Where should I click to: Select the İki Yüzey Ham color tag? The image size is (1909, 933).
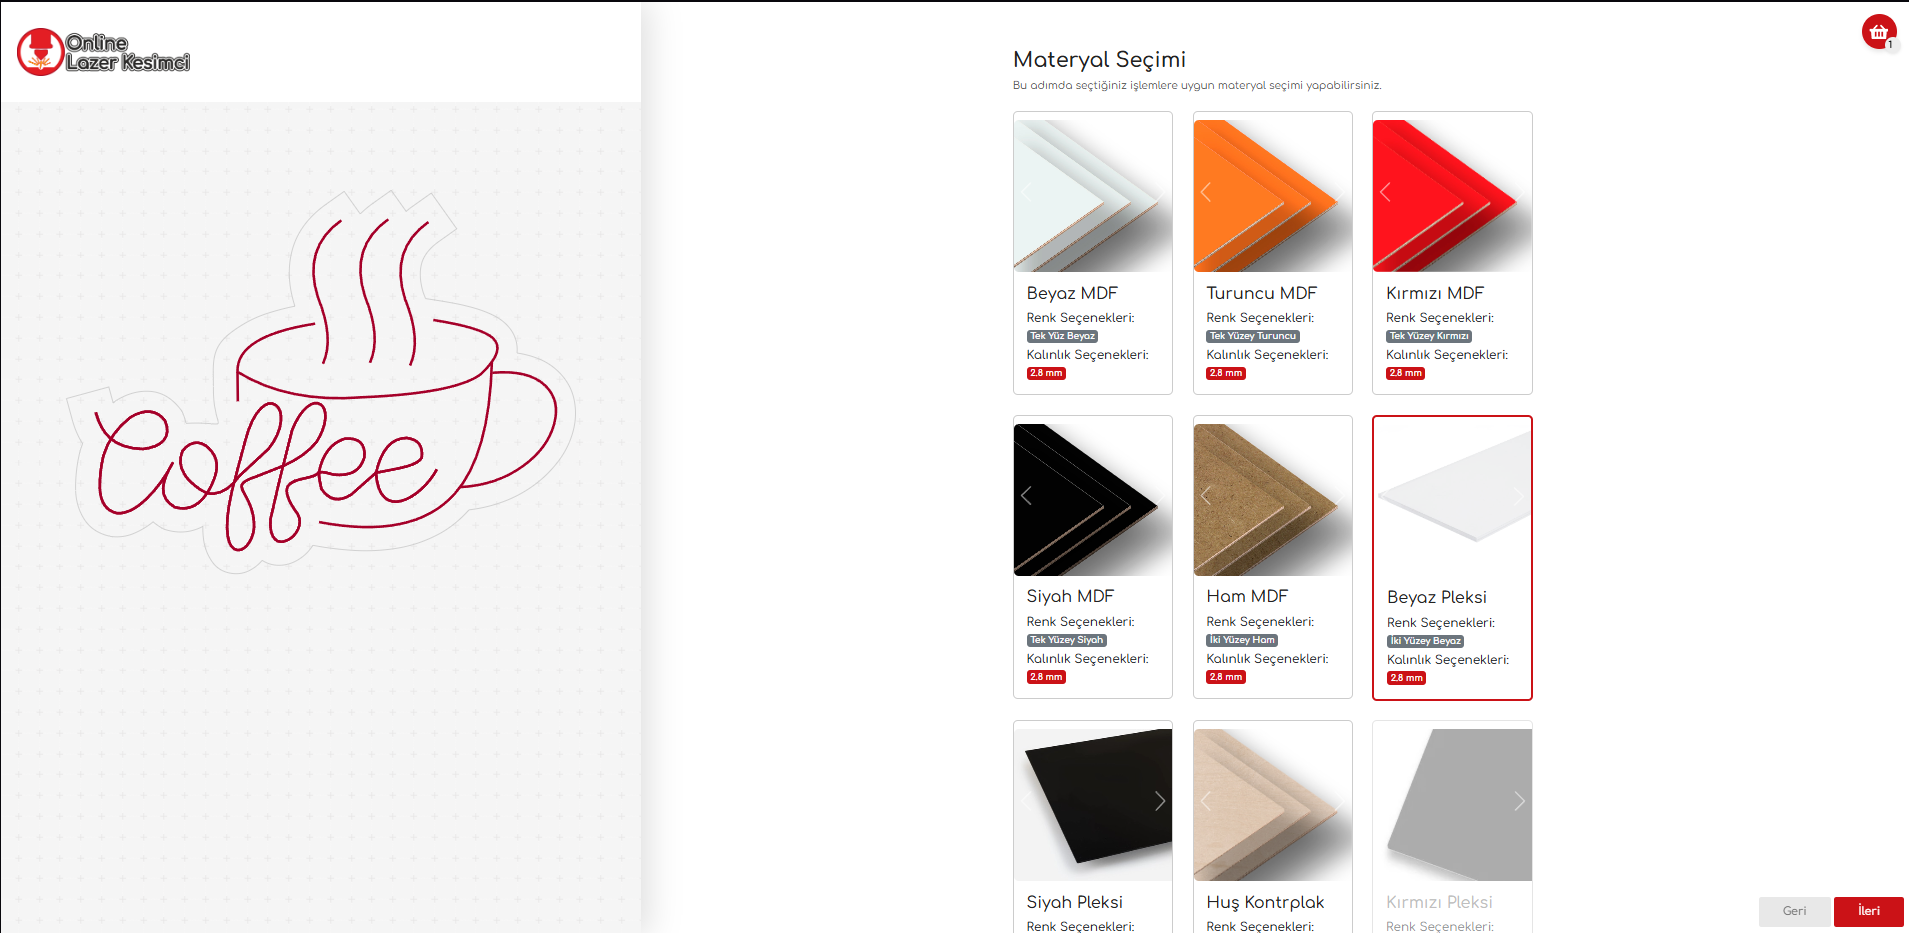[1242, 640]
